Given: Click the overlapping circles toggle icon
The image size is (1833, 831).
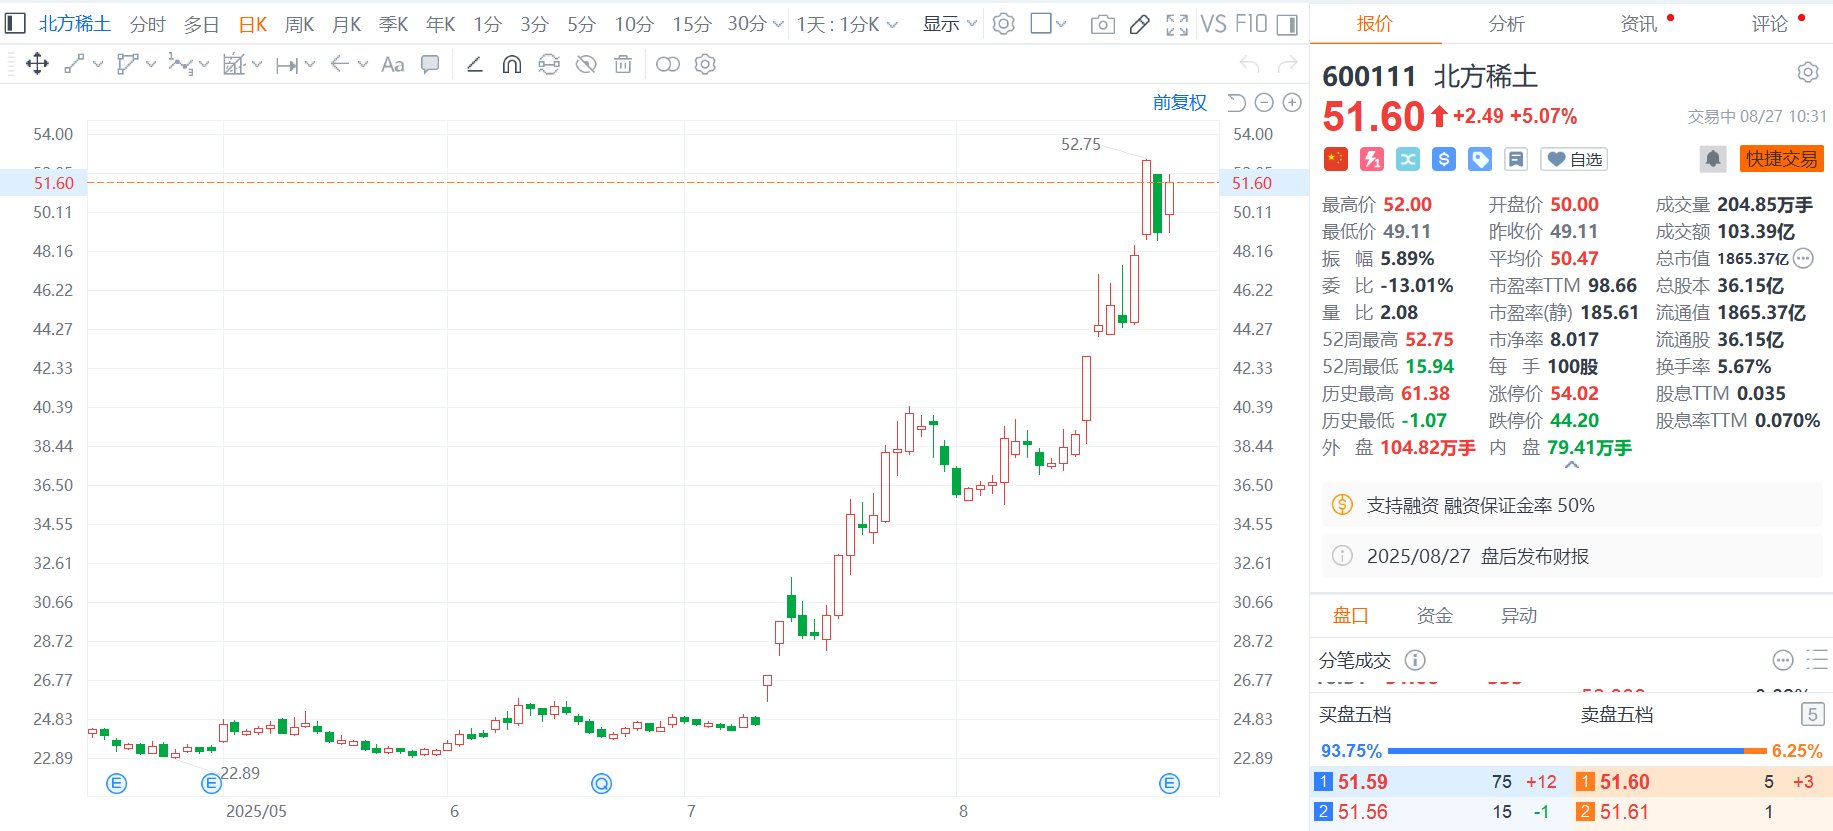Looking at the screenshot, I should pyautogui.click(x=668, y=64).
